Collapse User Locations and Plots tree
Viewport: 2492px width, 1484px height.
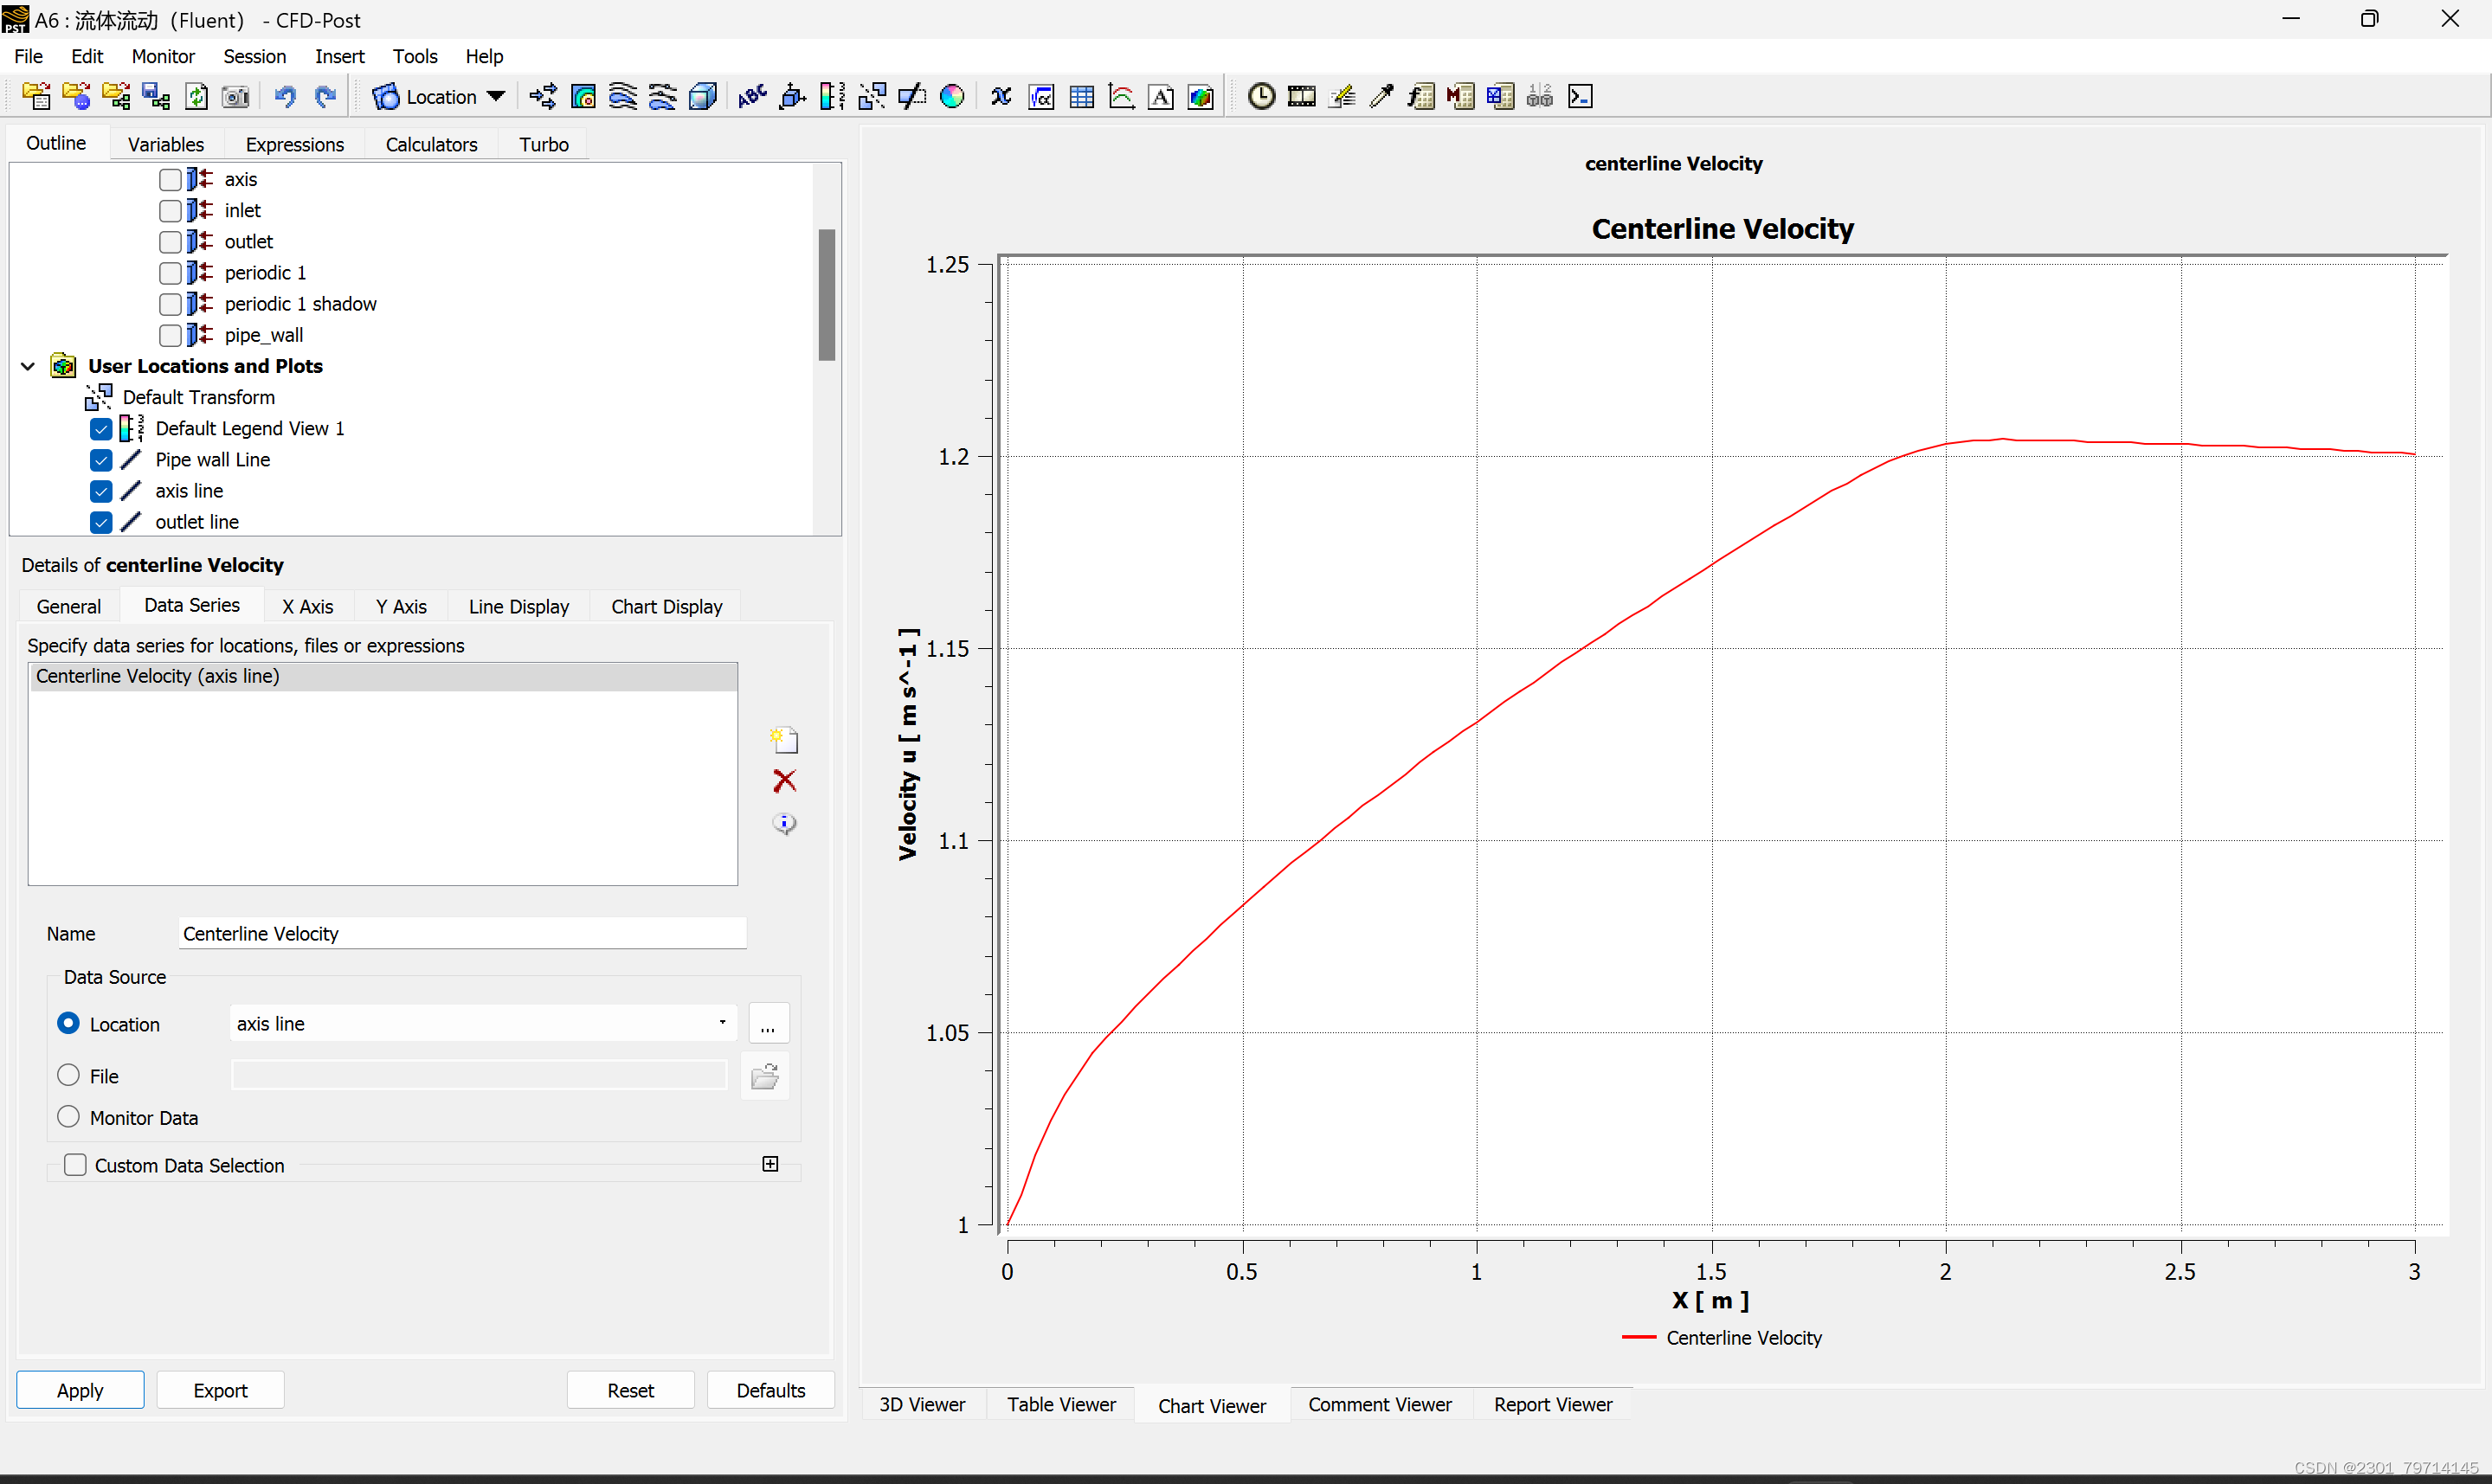(x=28, y=366)
